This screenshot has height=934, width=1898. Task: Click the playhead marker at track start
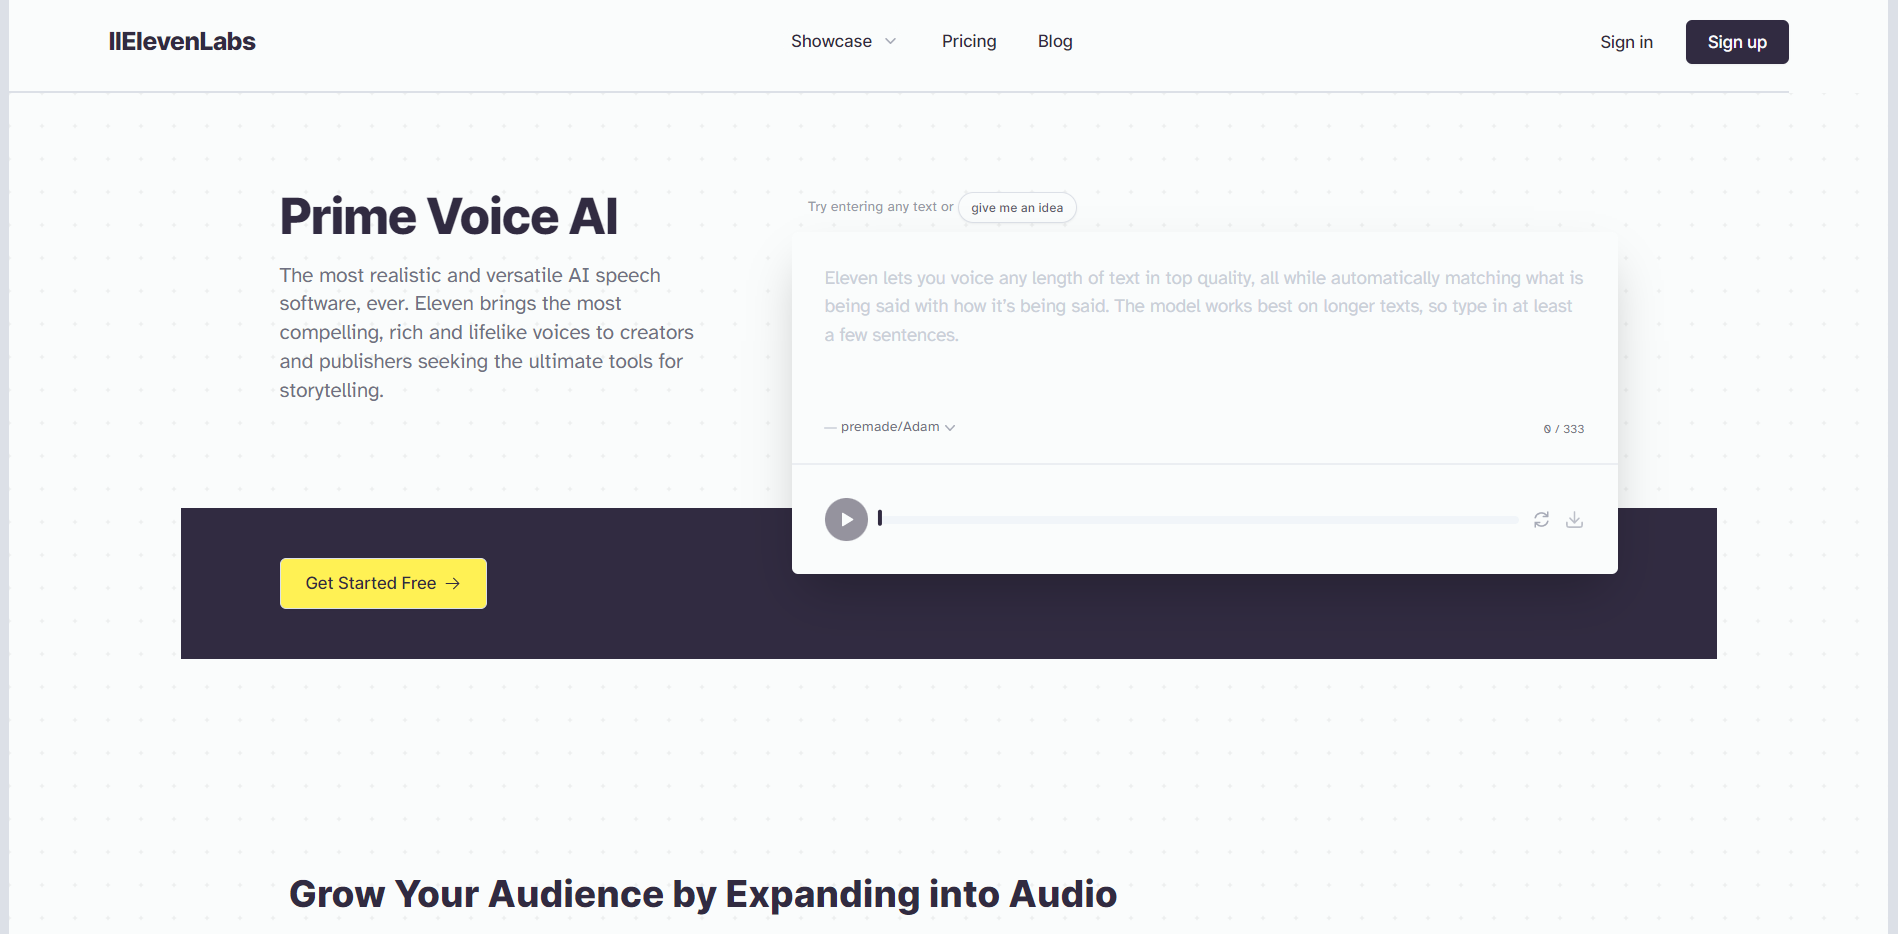[x=880, y=518]
